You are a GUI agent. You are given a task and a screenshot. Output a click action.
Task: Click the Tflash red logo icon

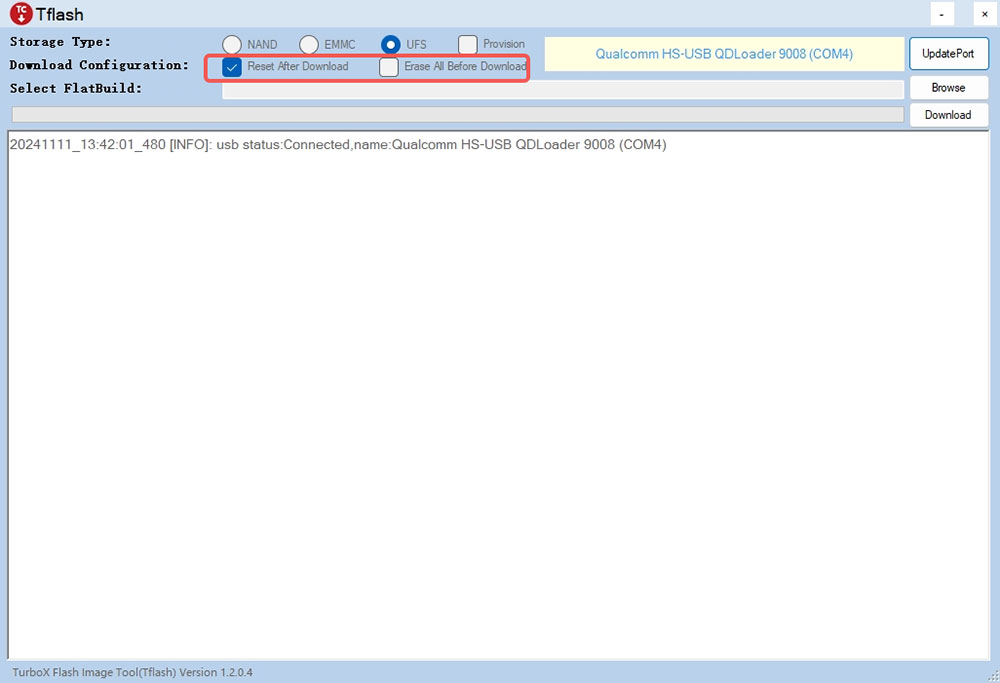[x=21, y=13]
